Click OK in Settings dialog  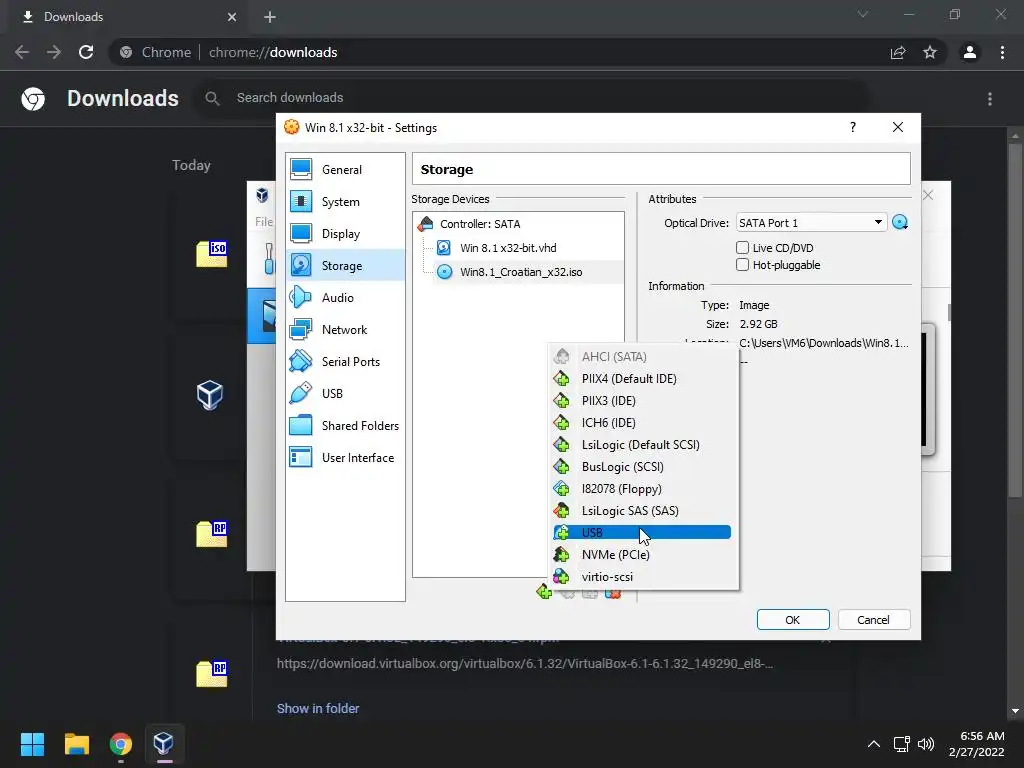[793, 620]
